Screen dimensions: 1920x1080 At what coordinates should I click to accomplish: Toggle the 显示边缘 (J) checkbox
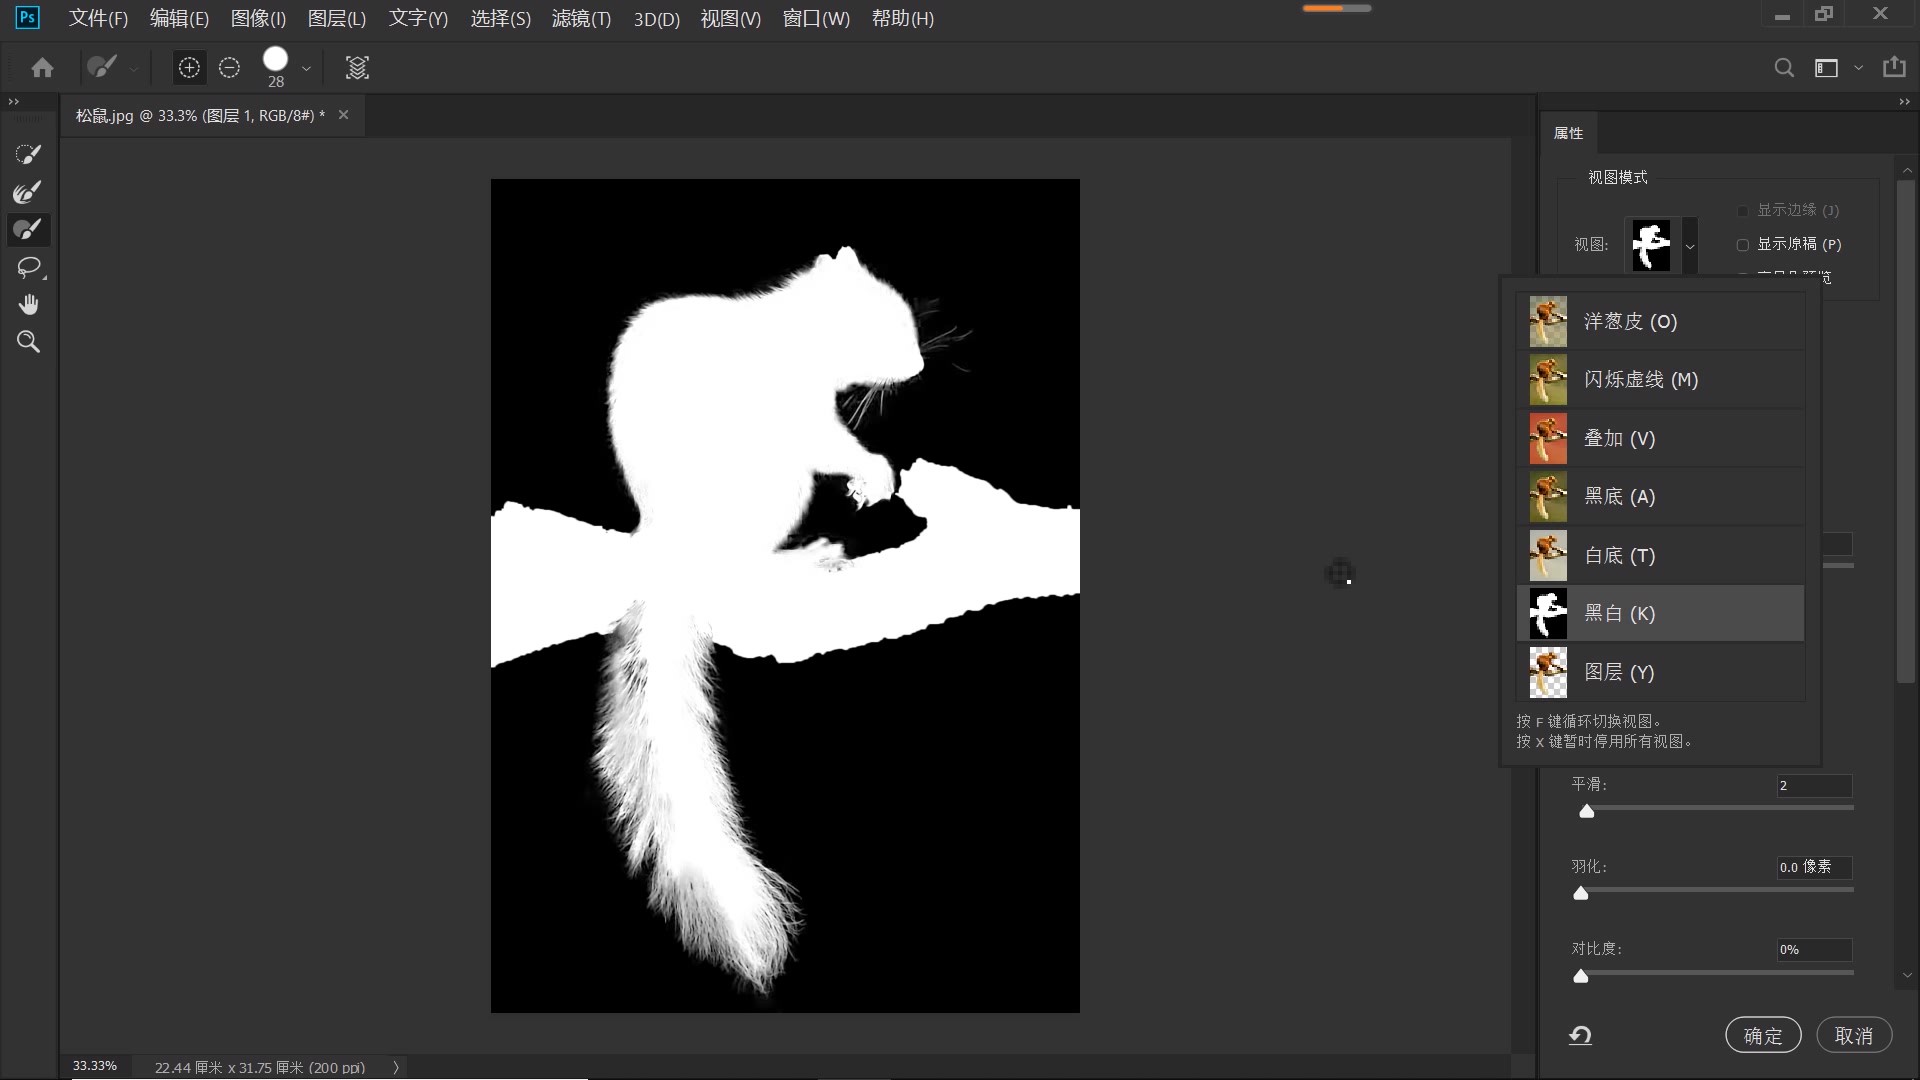[x=1743, y=211]
